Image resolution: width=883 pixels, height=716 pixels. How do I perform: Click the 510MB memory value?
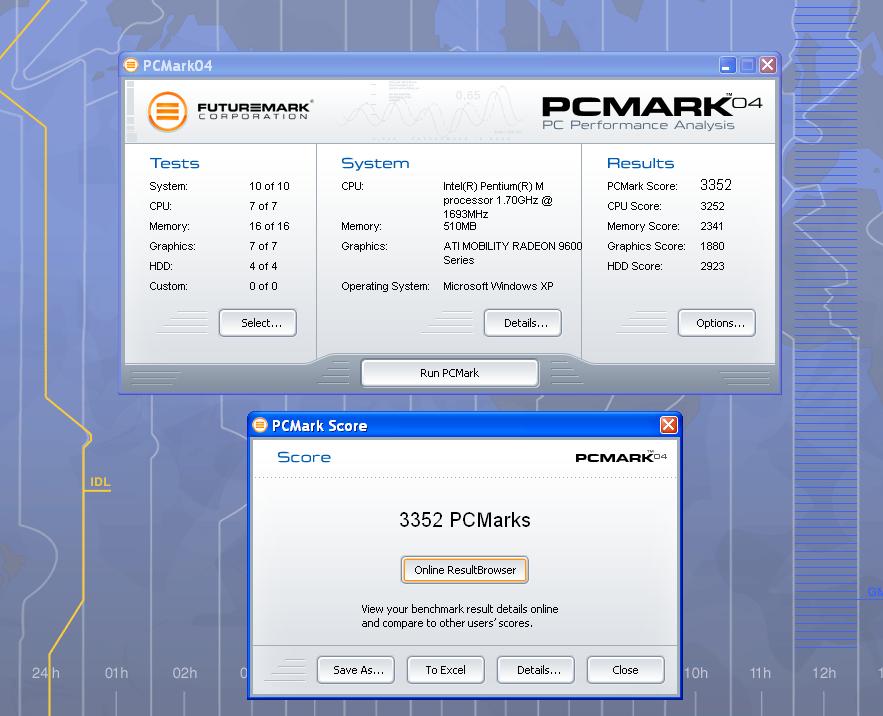(460, 226)
